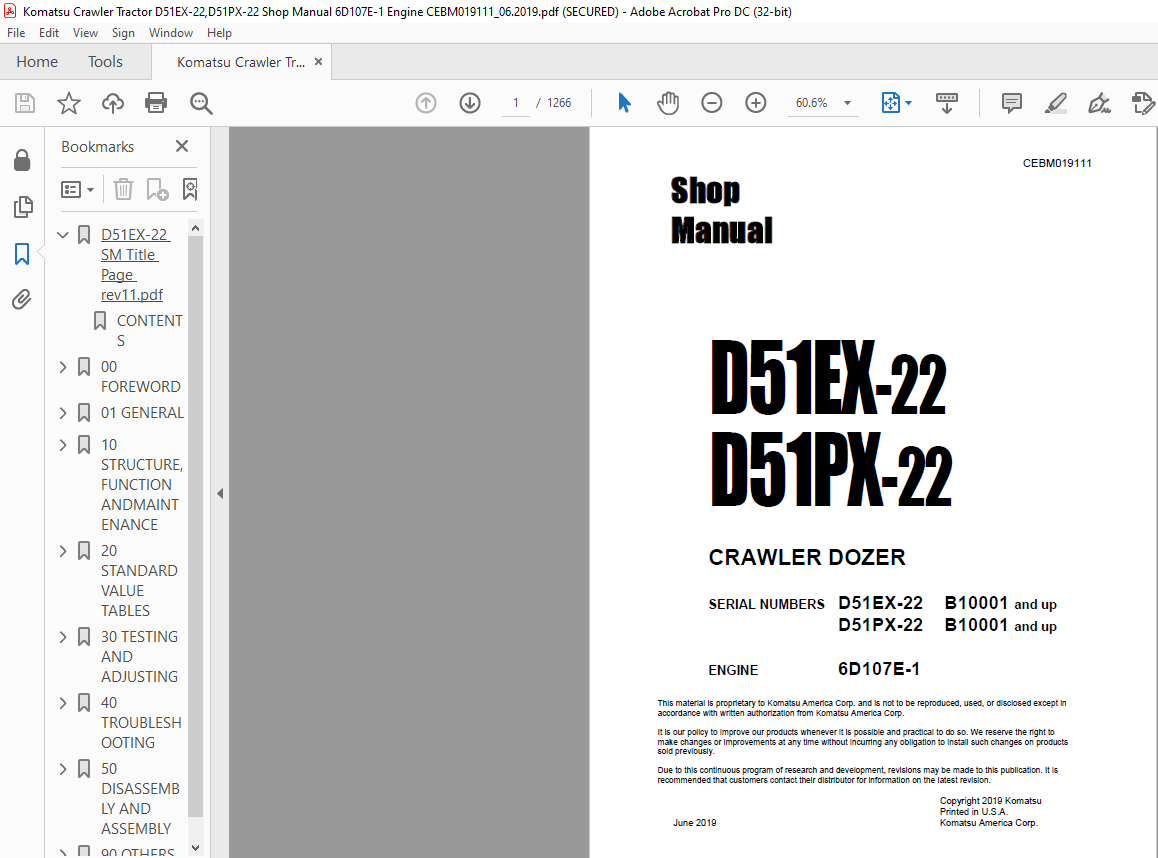Open security lock panel in sidebar

pyautogui.click(x=22, y=160)
